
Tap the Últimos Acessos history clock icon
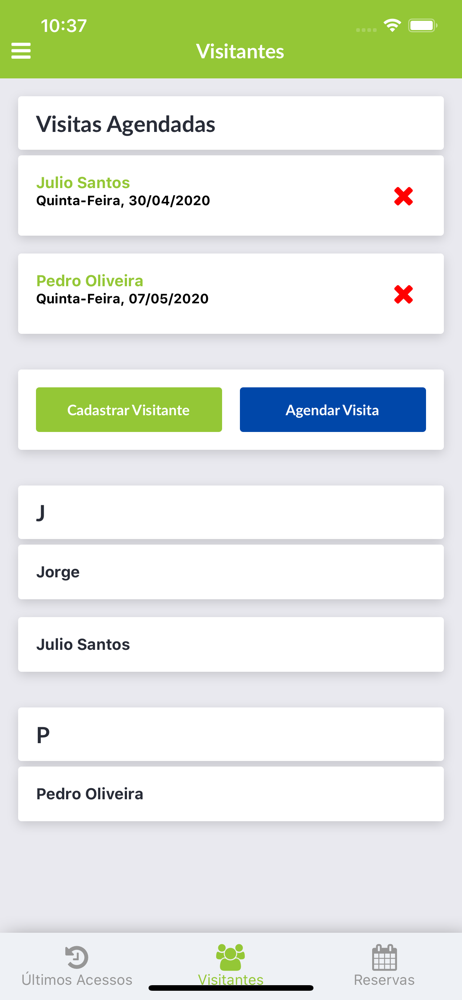coord(77,957)
